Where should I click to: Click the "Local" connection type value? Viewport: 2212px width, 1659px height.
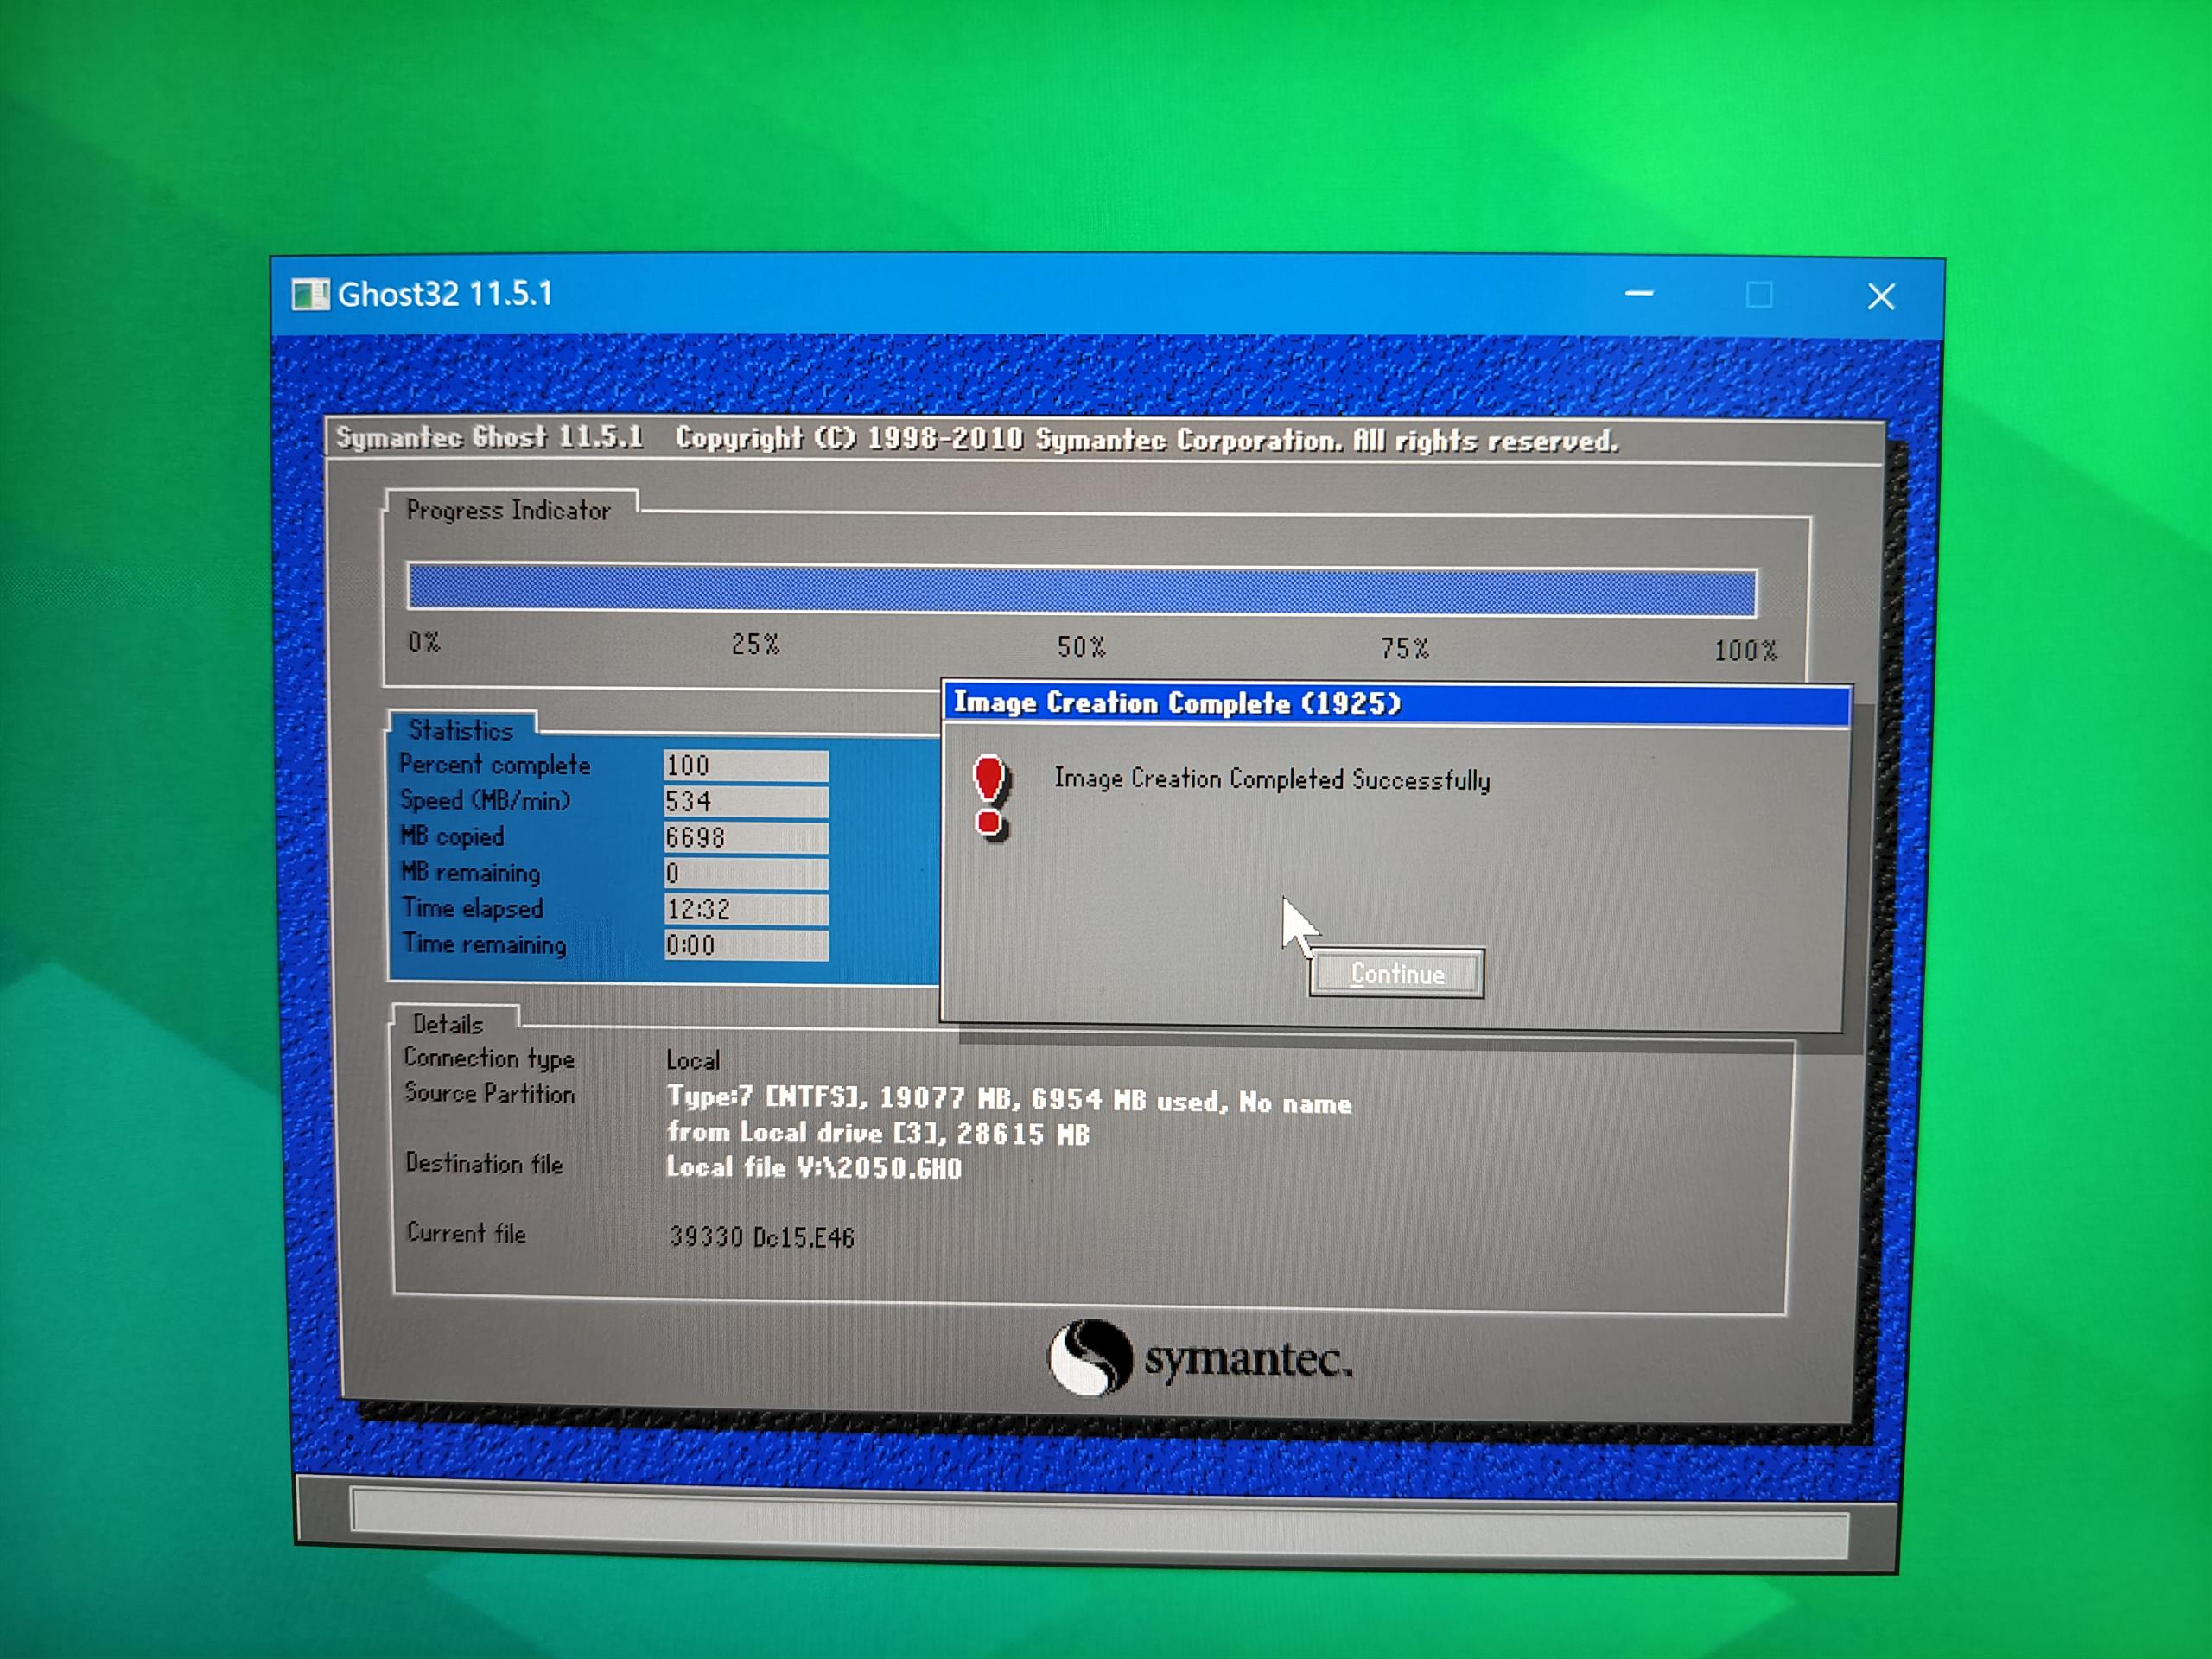coord(693,1060)
